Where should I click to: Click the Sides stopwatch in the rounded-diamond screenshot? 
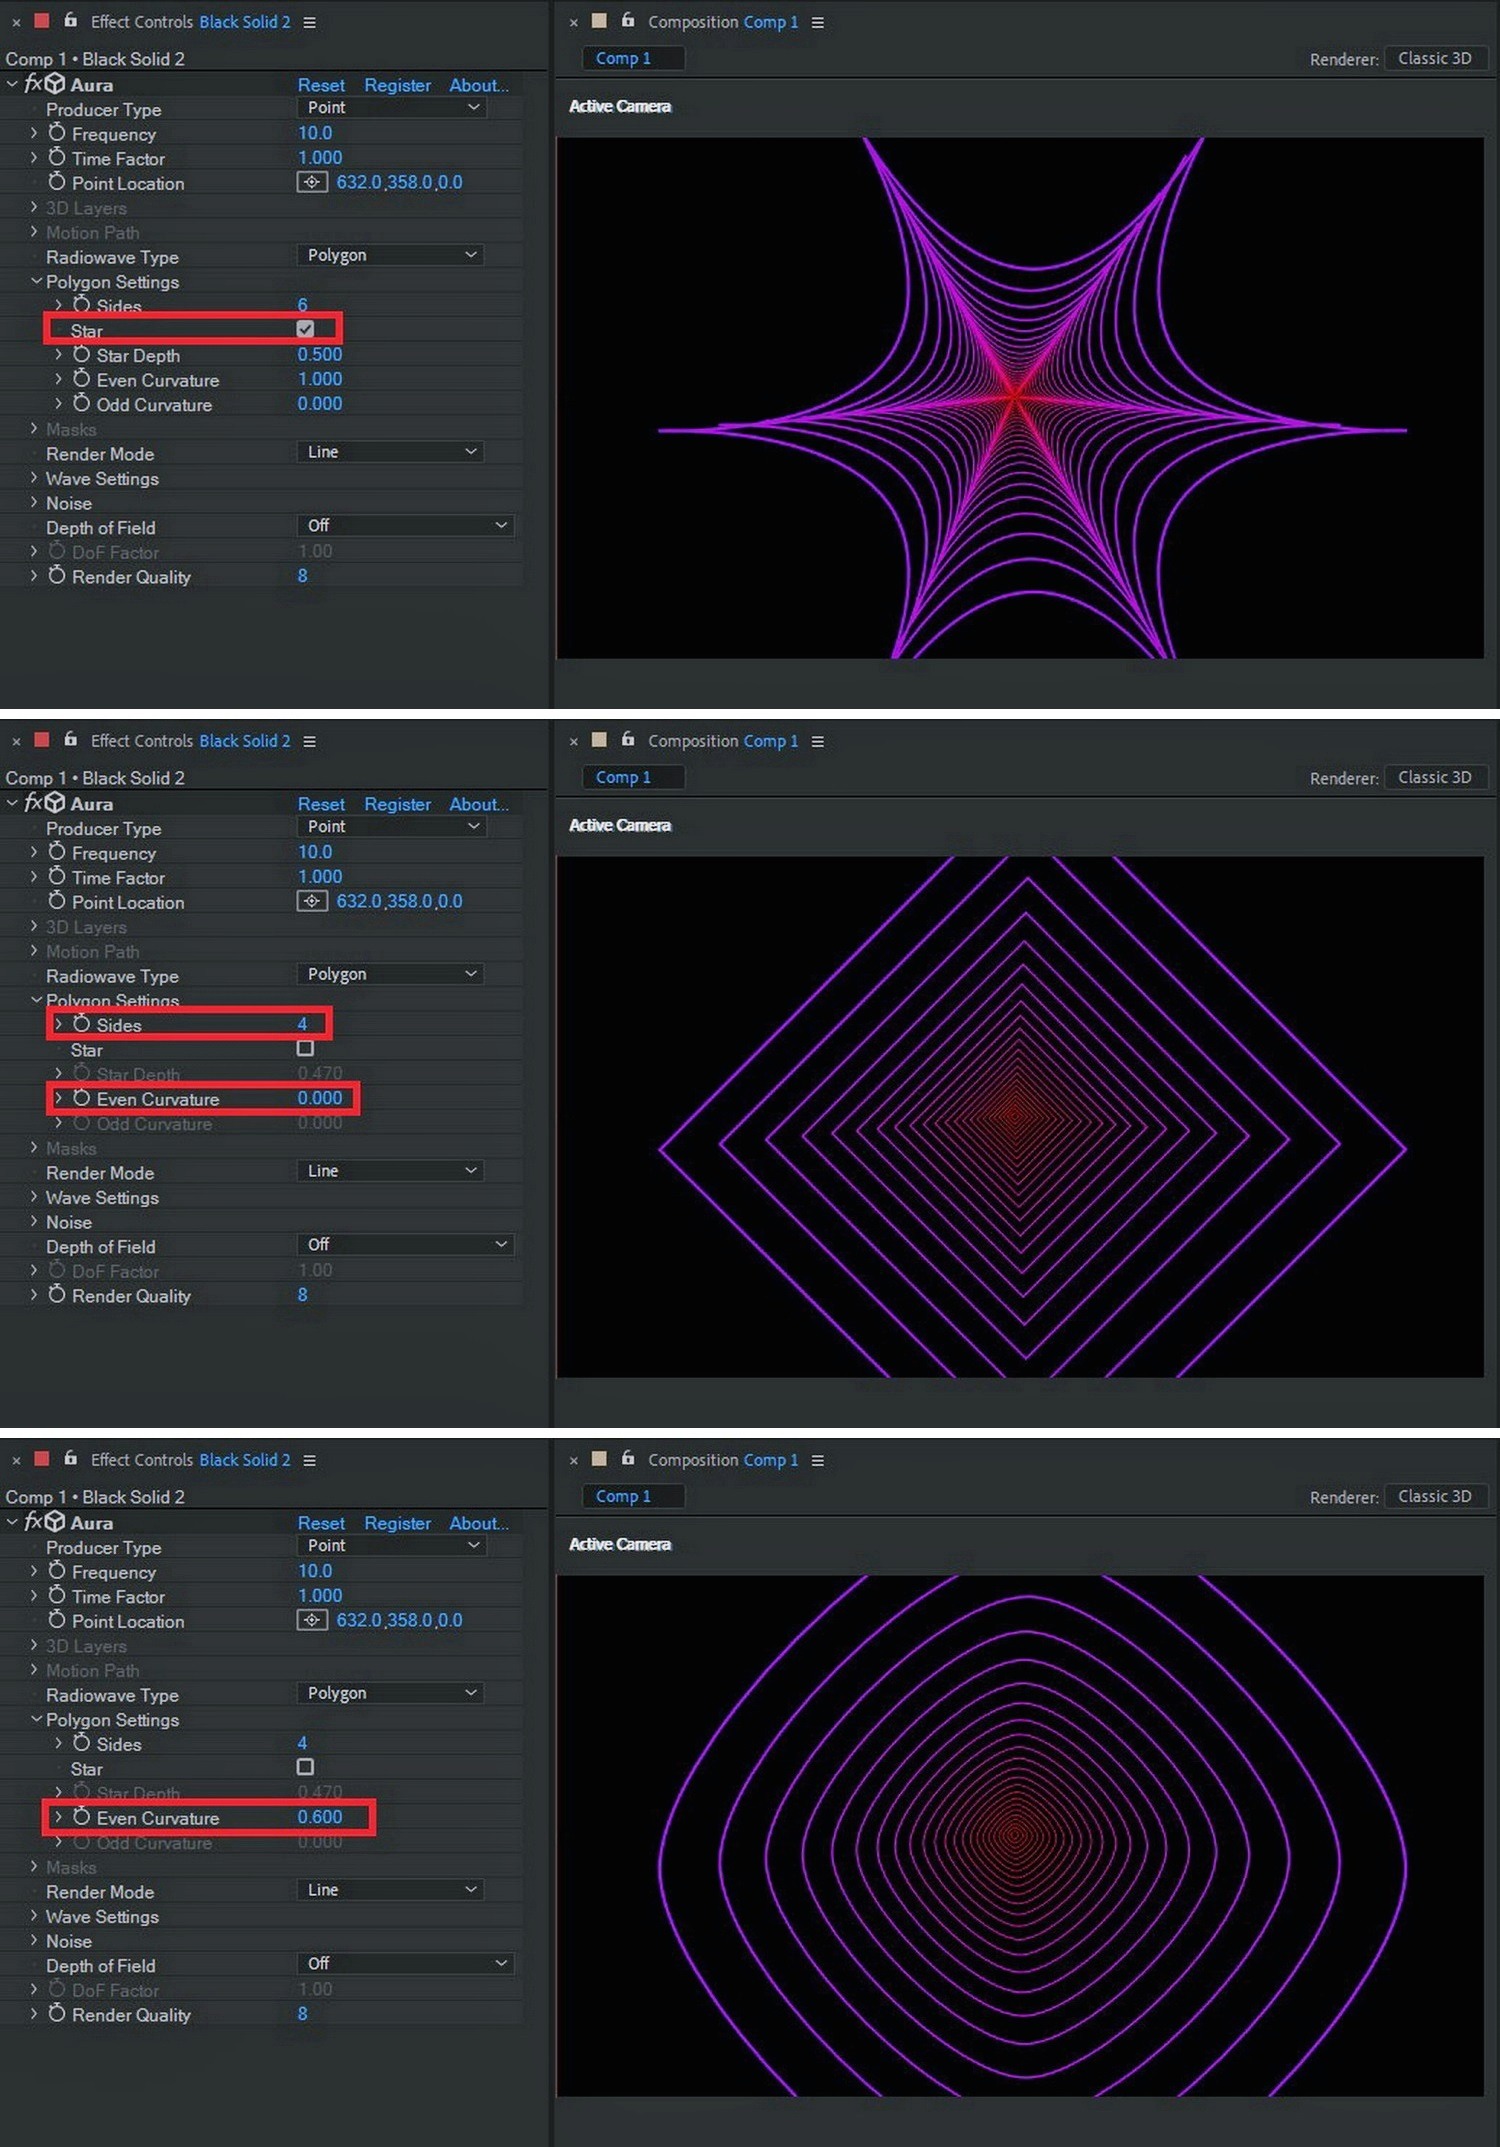pos(82,1743)
